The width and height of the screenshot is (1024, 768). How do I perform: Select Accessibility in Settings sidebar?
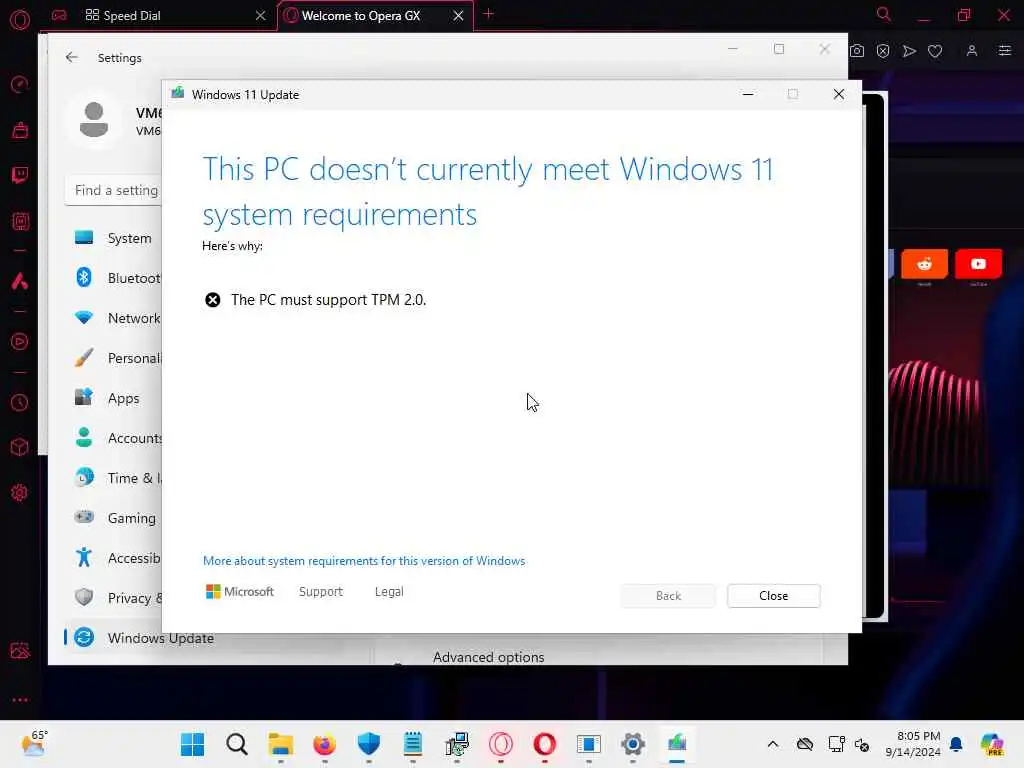coord(114,558)
